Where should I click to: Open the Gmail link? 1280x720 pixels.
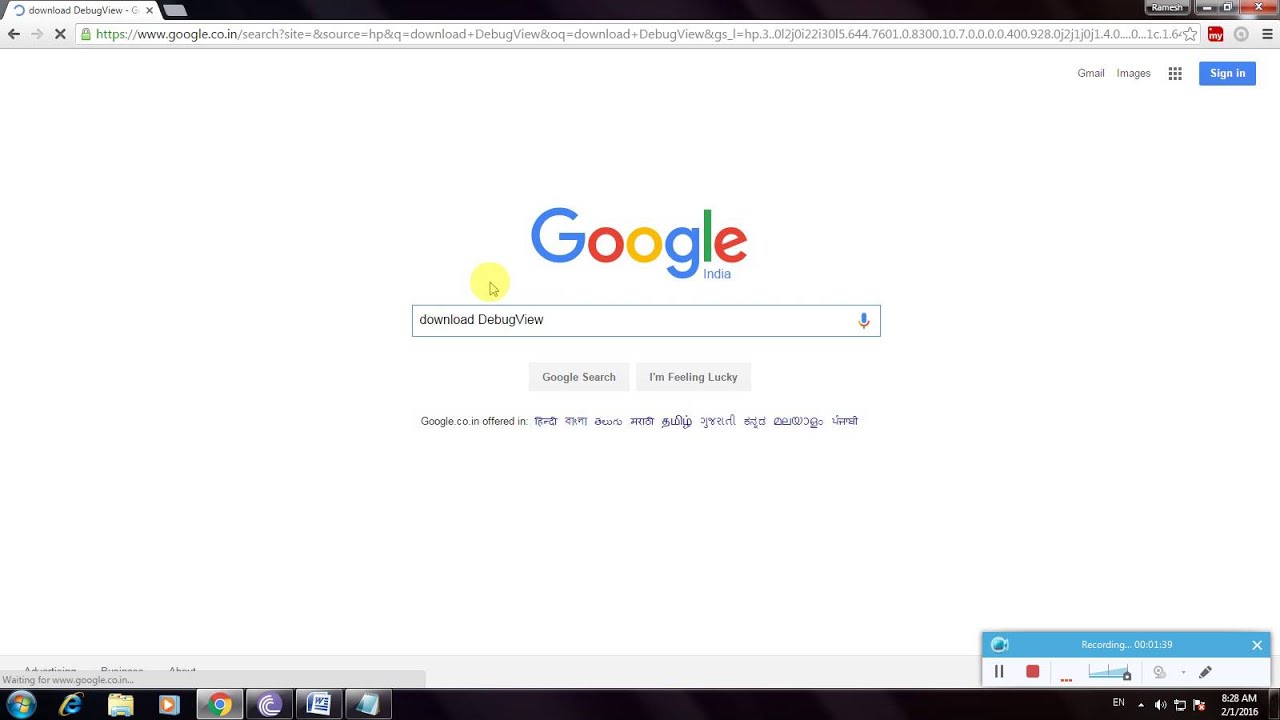1091,73
